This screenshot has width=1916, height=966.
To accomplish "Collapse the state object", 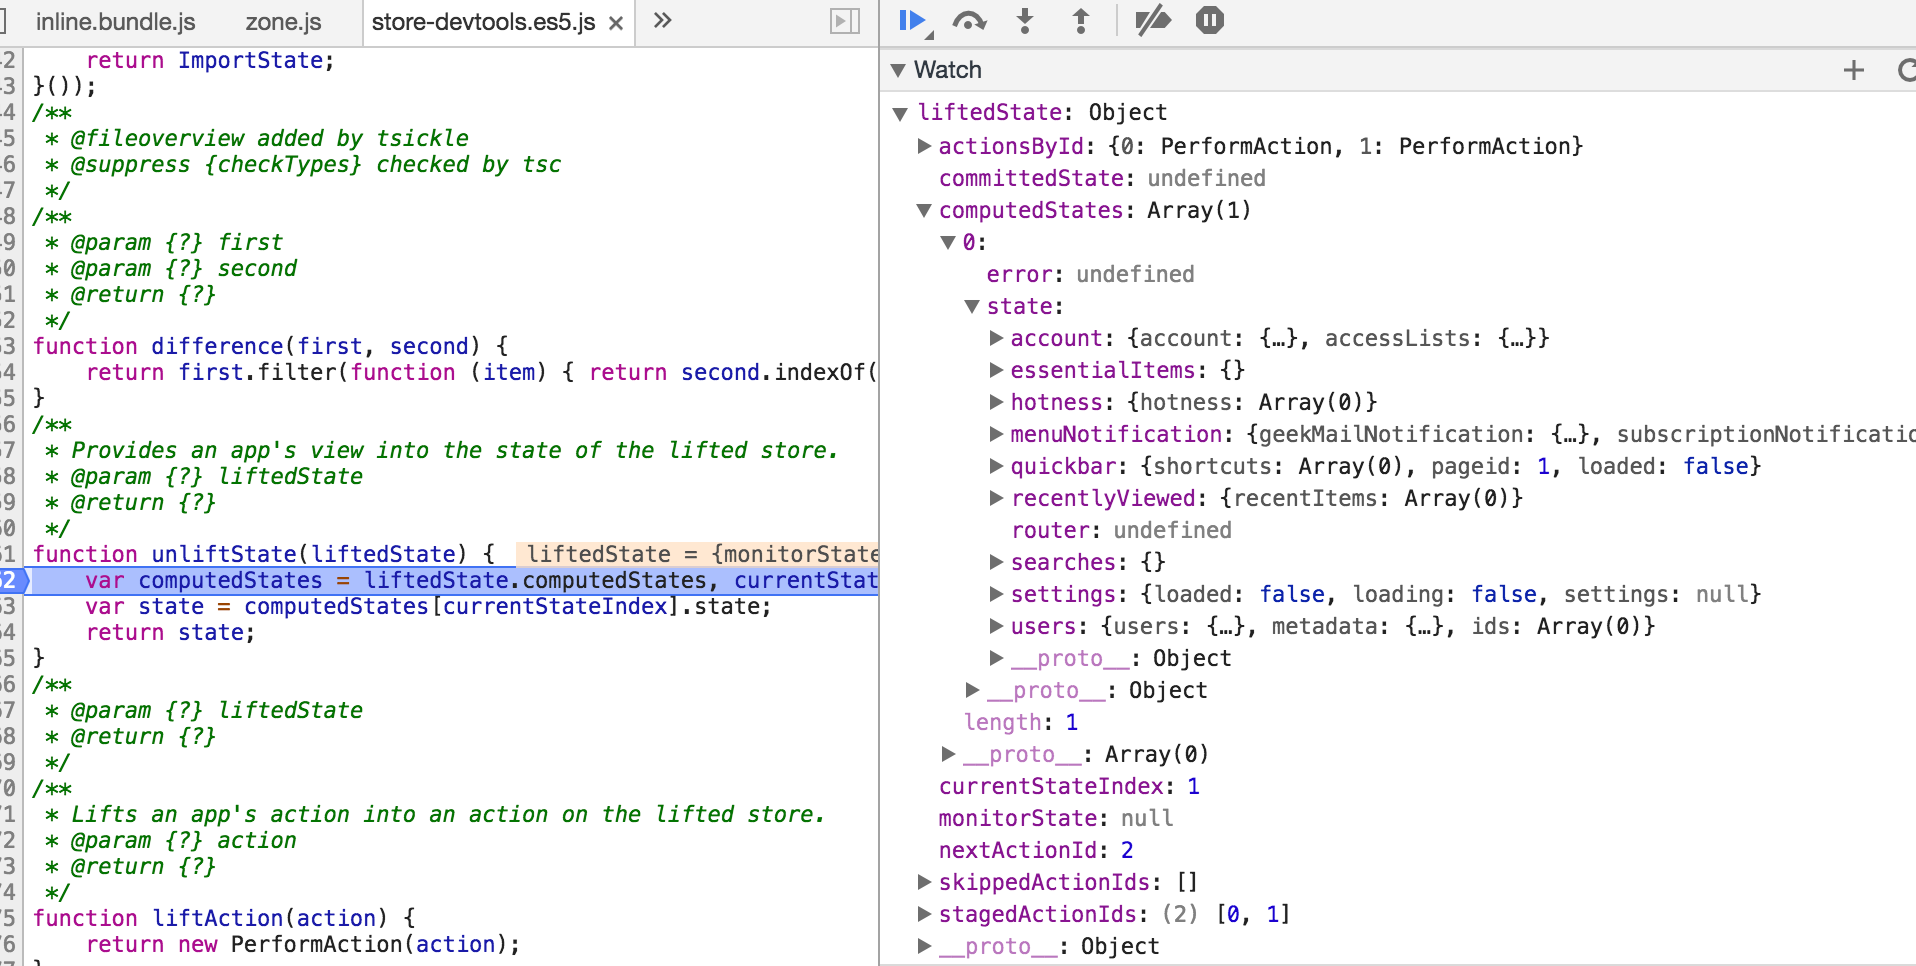I will click(972, 306).
